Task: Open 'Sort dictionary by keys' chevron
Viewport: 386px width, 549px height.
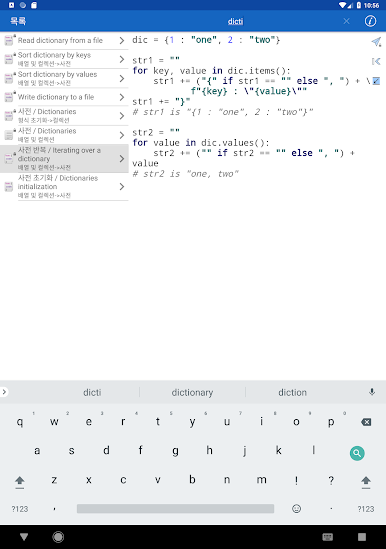Action: coord(122,59)
